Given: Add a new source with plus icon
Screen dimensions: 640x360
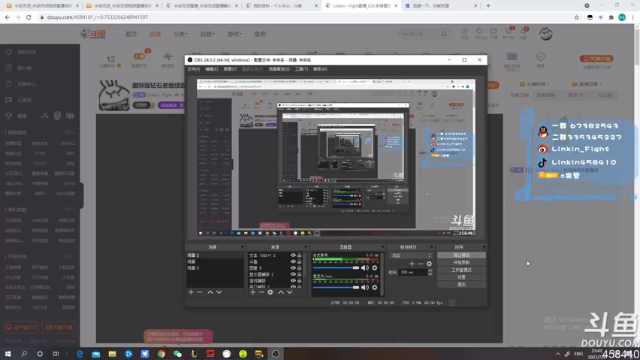Looking at the screenshot, I should coord(253,292).
